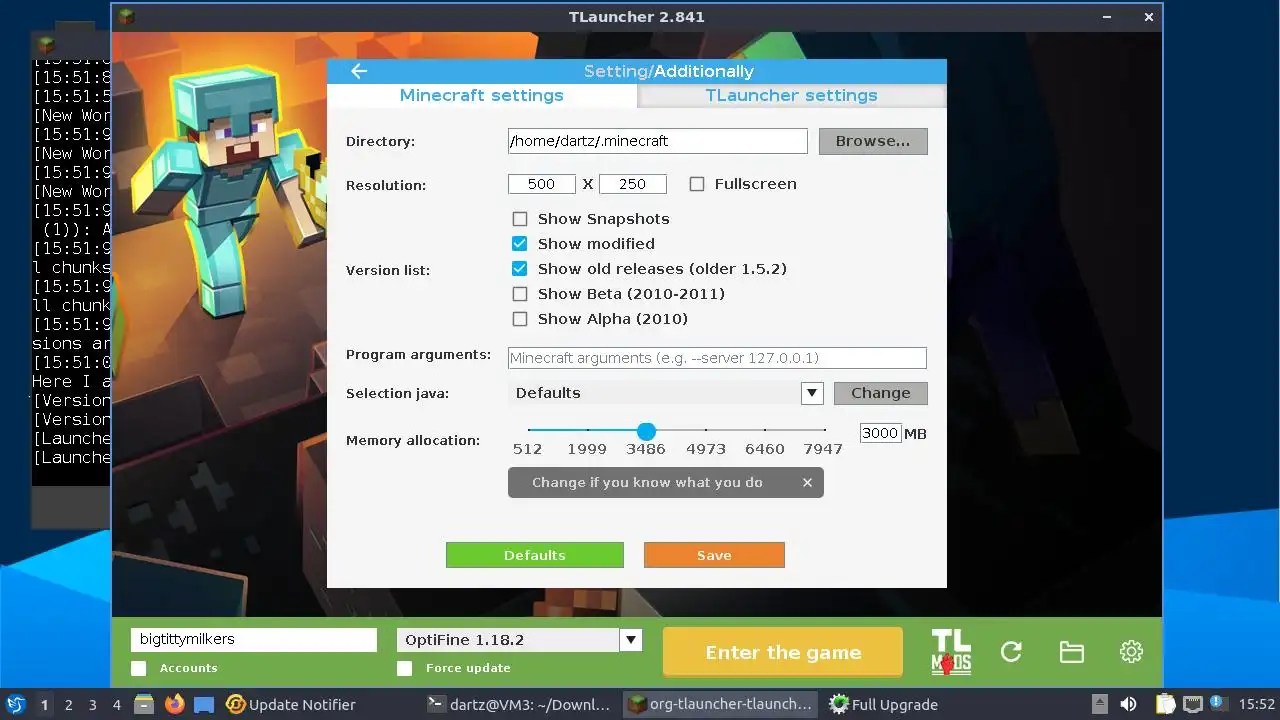The height and width of the screenshot is (720, 1280).
Task: Expand hidden tray items arrow
Action: click(x=1099, y=704)
